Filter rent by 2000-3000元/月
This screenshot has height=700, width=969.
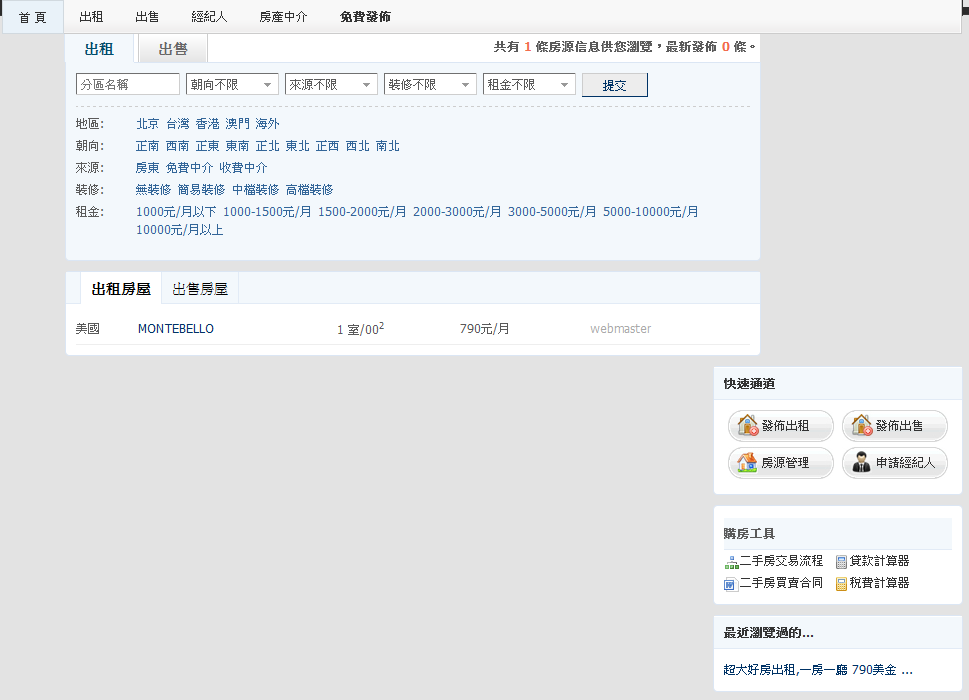pyautogui.click(x=457, y=212)
